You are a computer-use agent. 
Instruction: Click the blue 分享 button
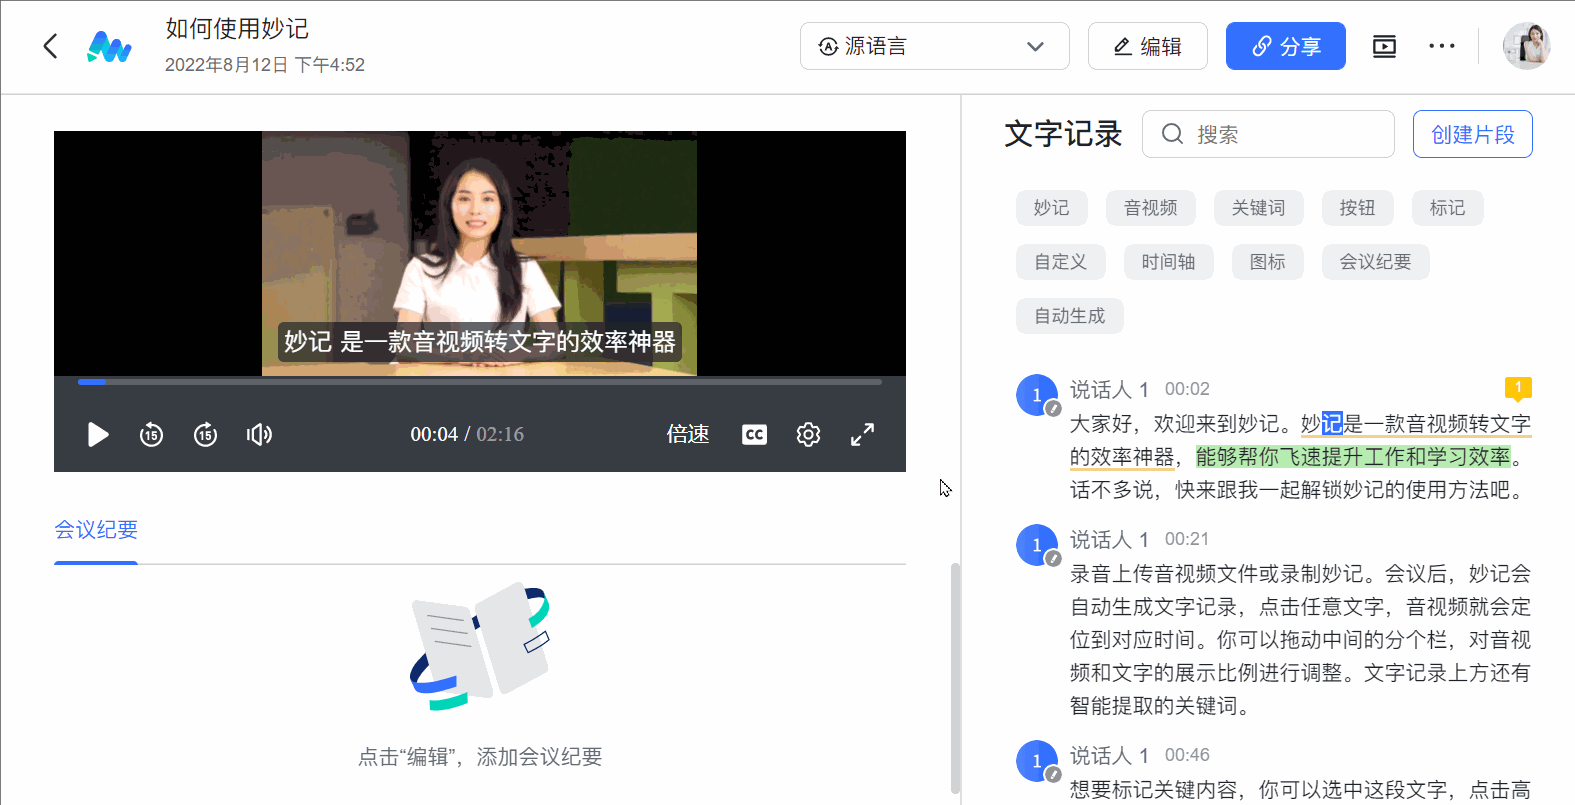coord(1285,46)
